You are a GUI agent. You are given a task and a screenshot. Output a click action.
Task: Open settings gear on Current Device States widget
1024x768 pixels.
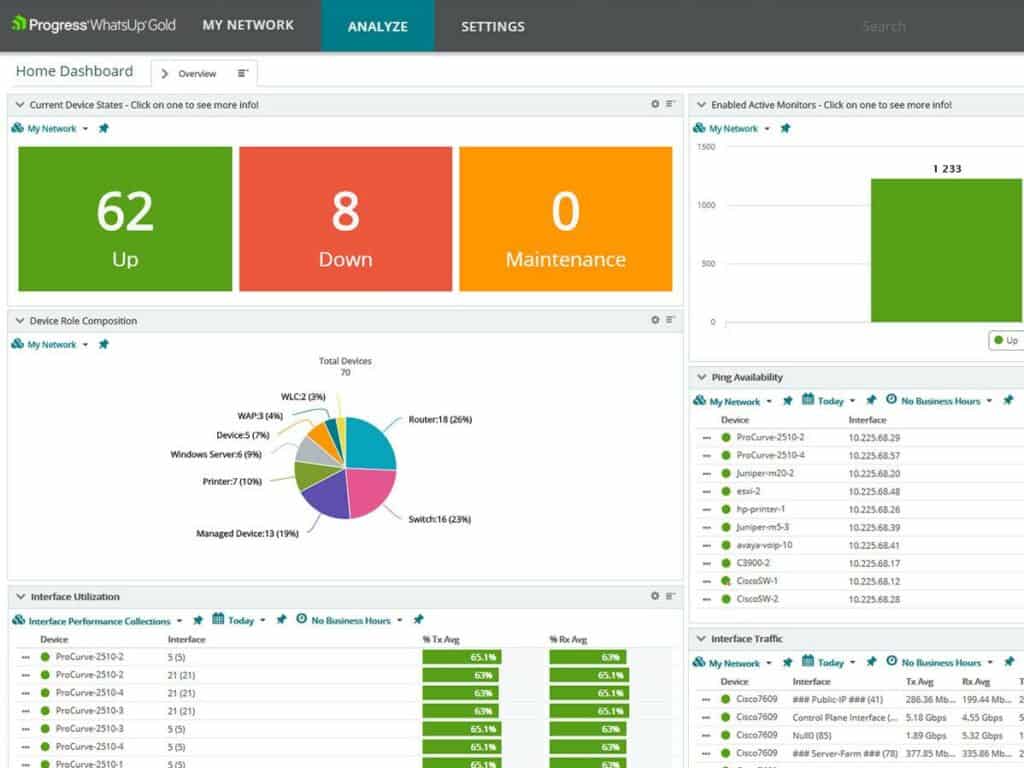tap(655, 103)
